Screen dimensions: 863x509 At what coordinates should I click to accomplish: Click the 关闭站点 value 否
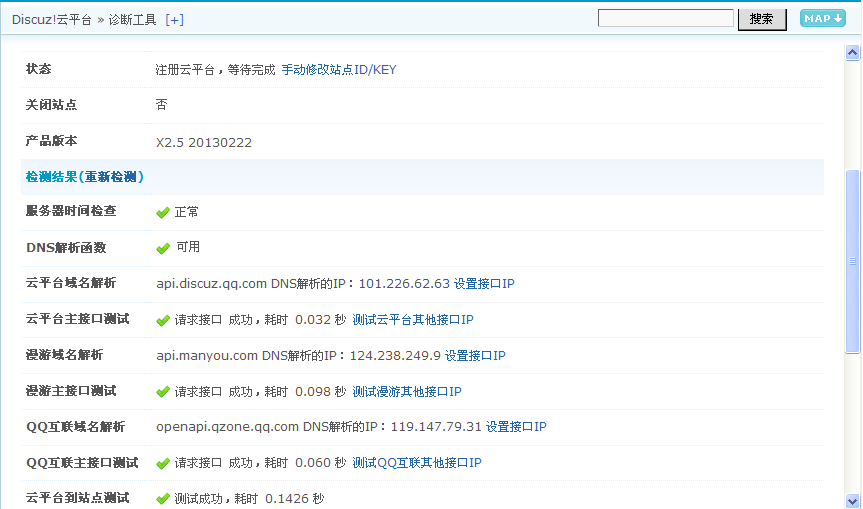161,105
